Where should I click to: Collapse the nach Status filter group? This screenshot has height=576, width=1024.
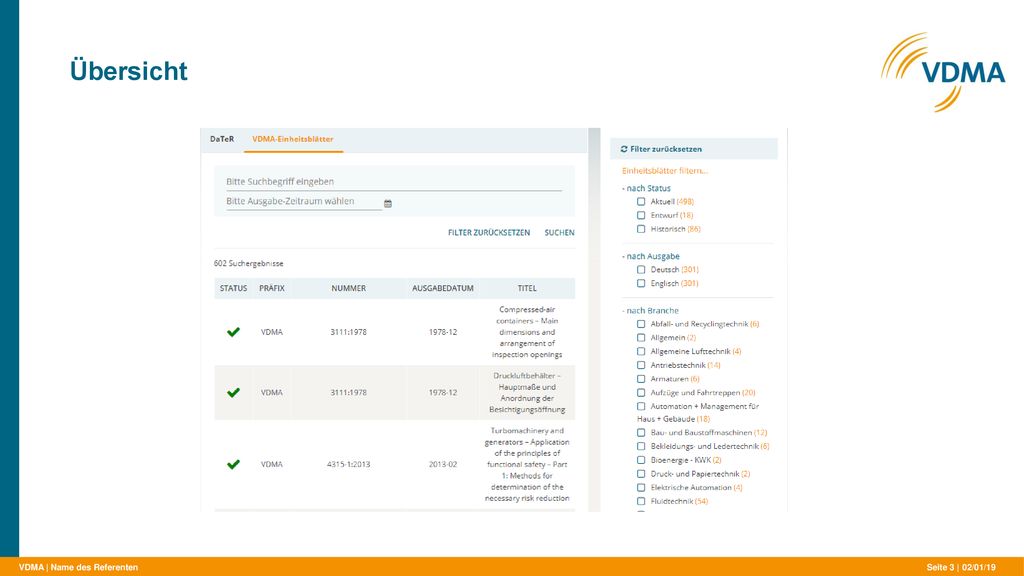tap(646, 188)
